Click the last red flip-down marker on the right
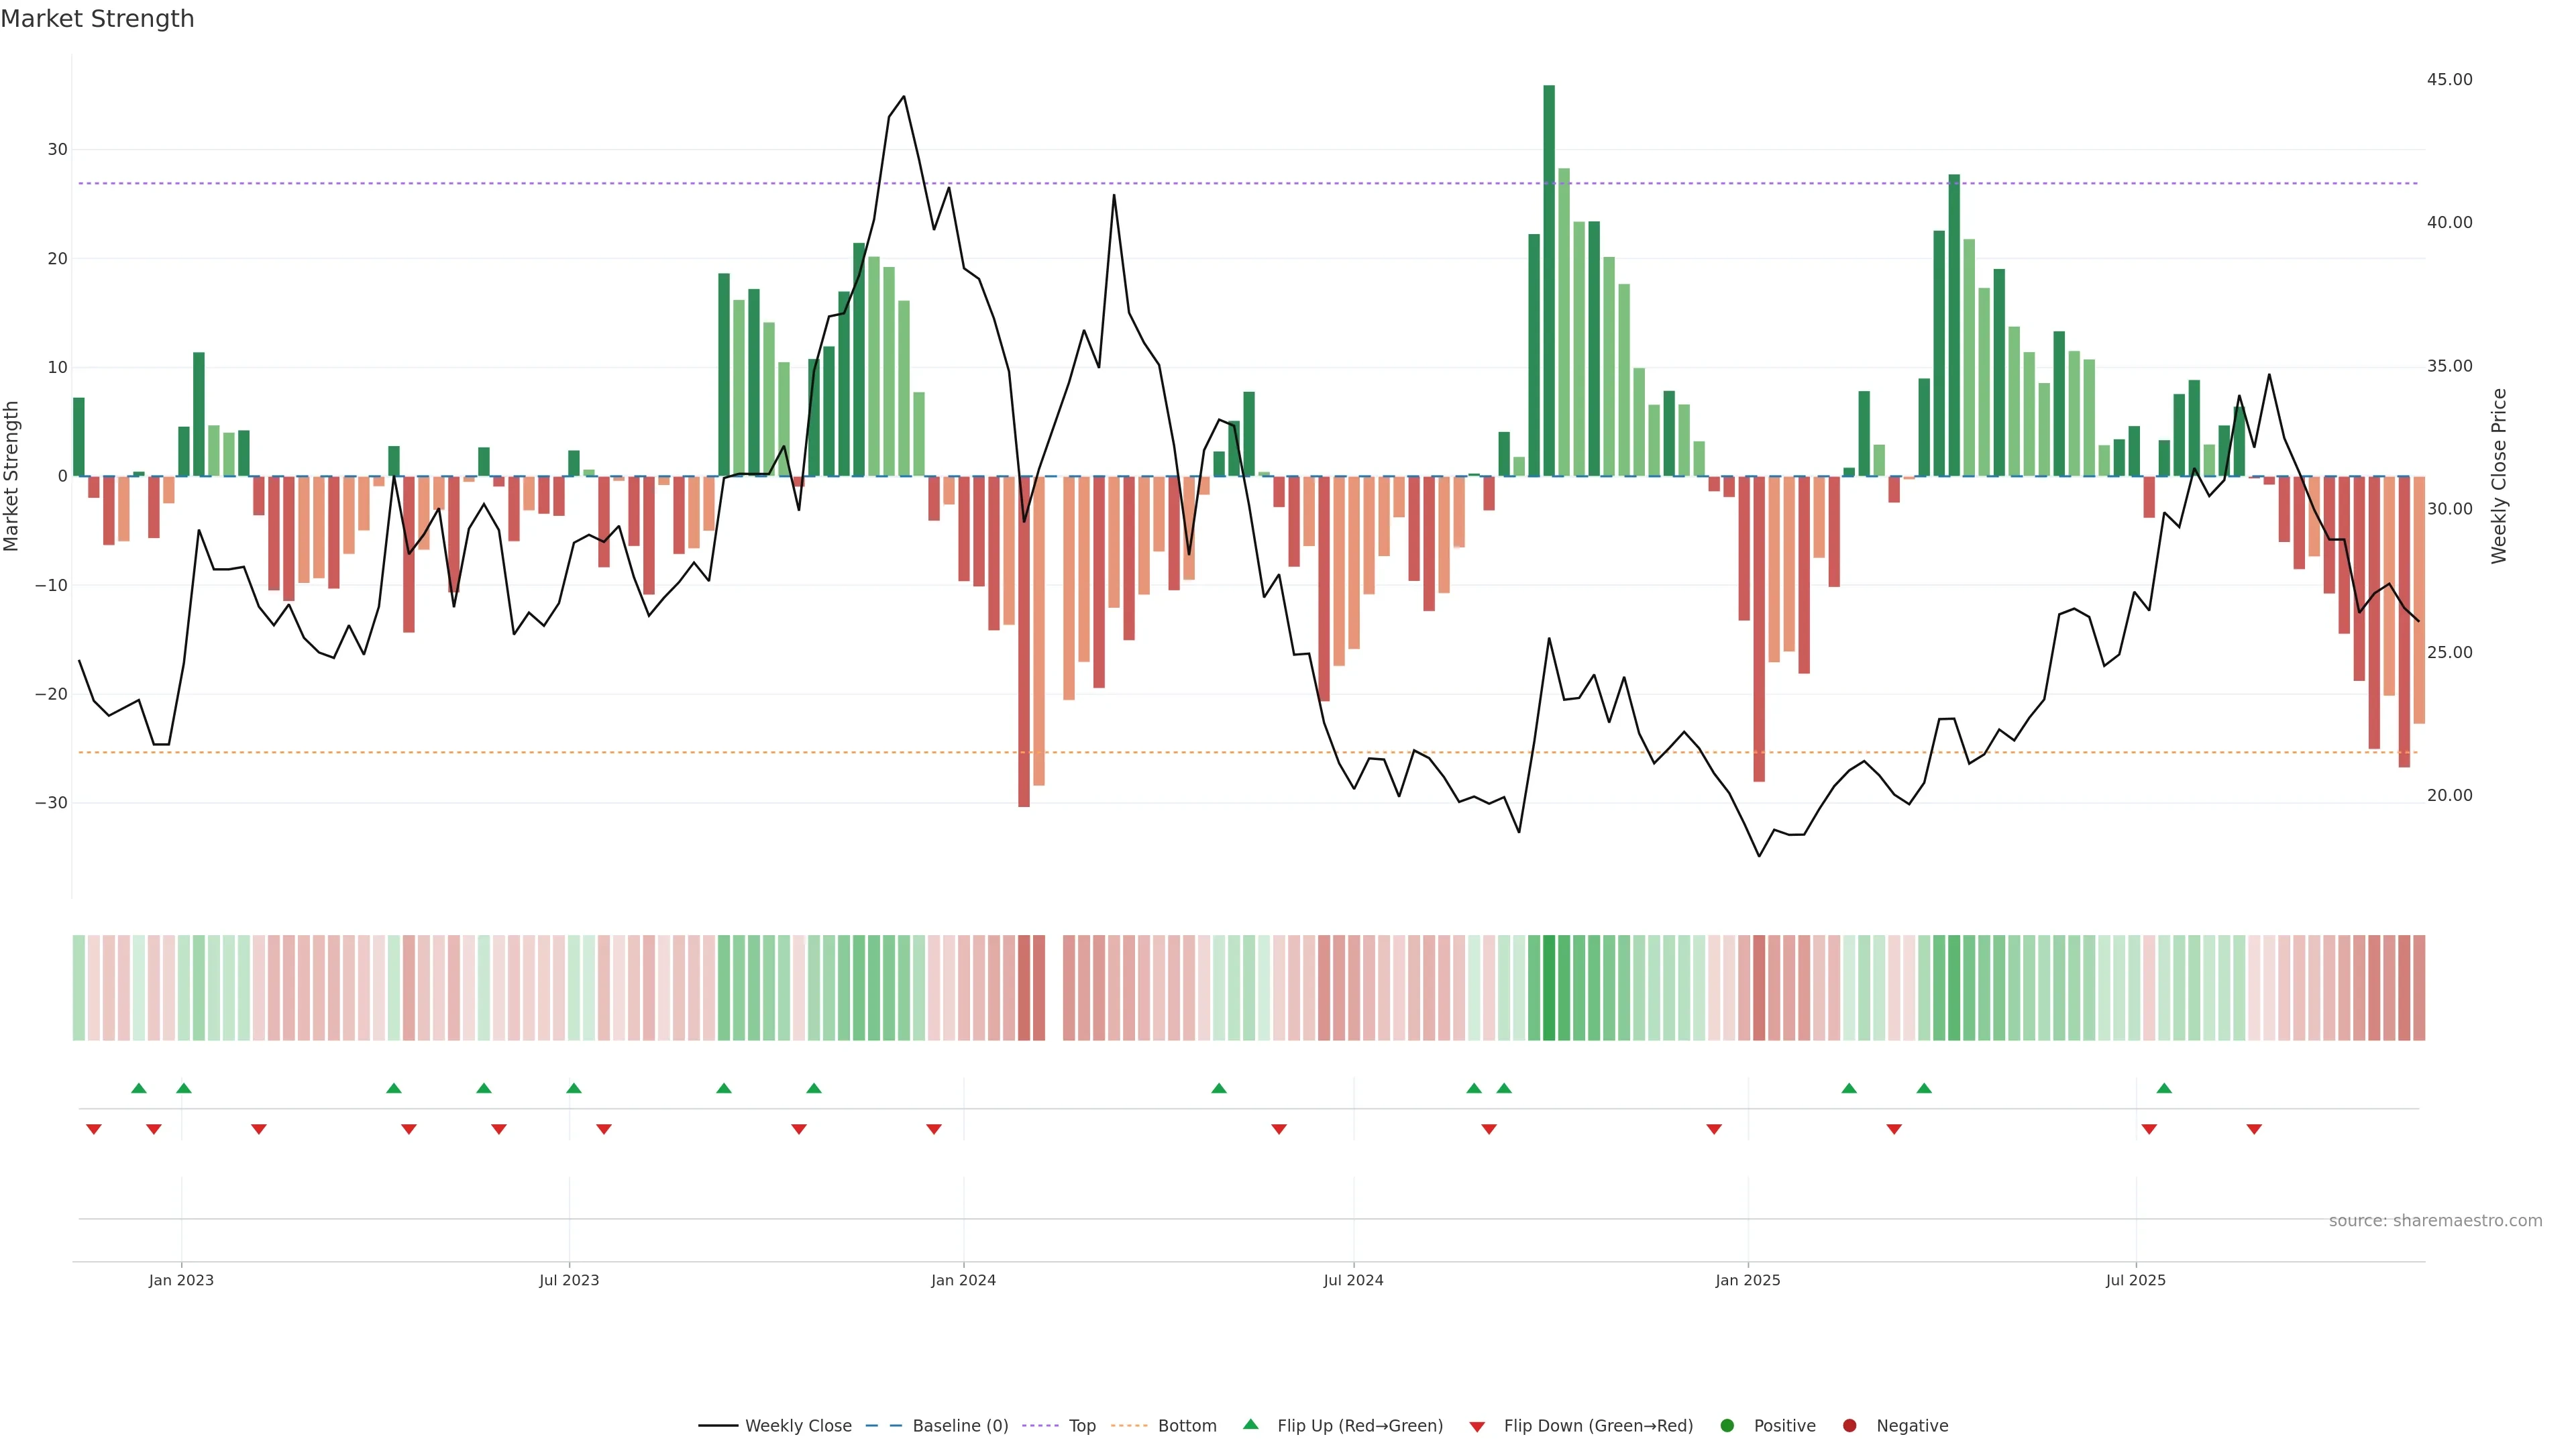 (2254, 1129)
